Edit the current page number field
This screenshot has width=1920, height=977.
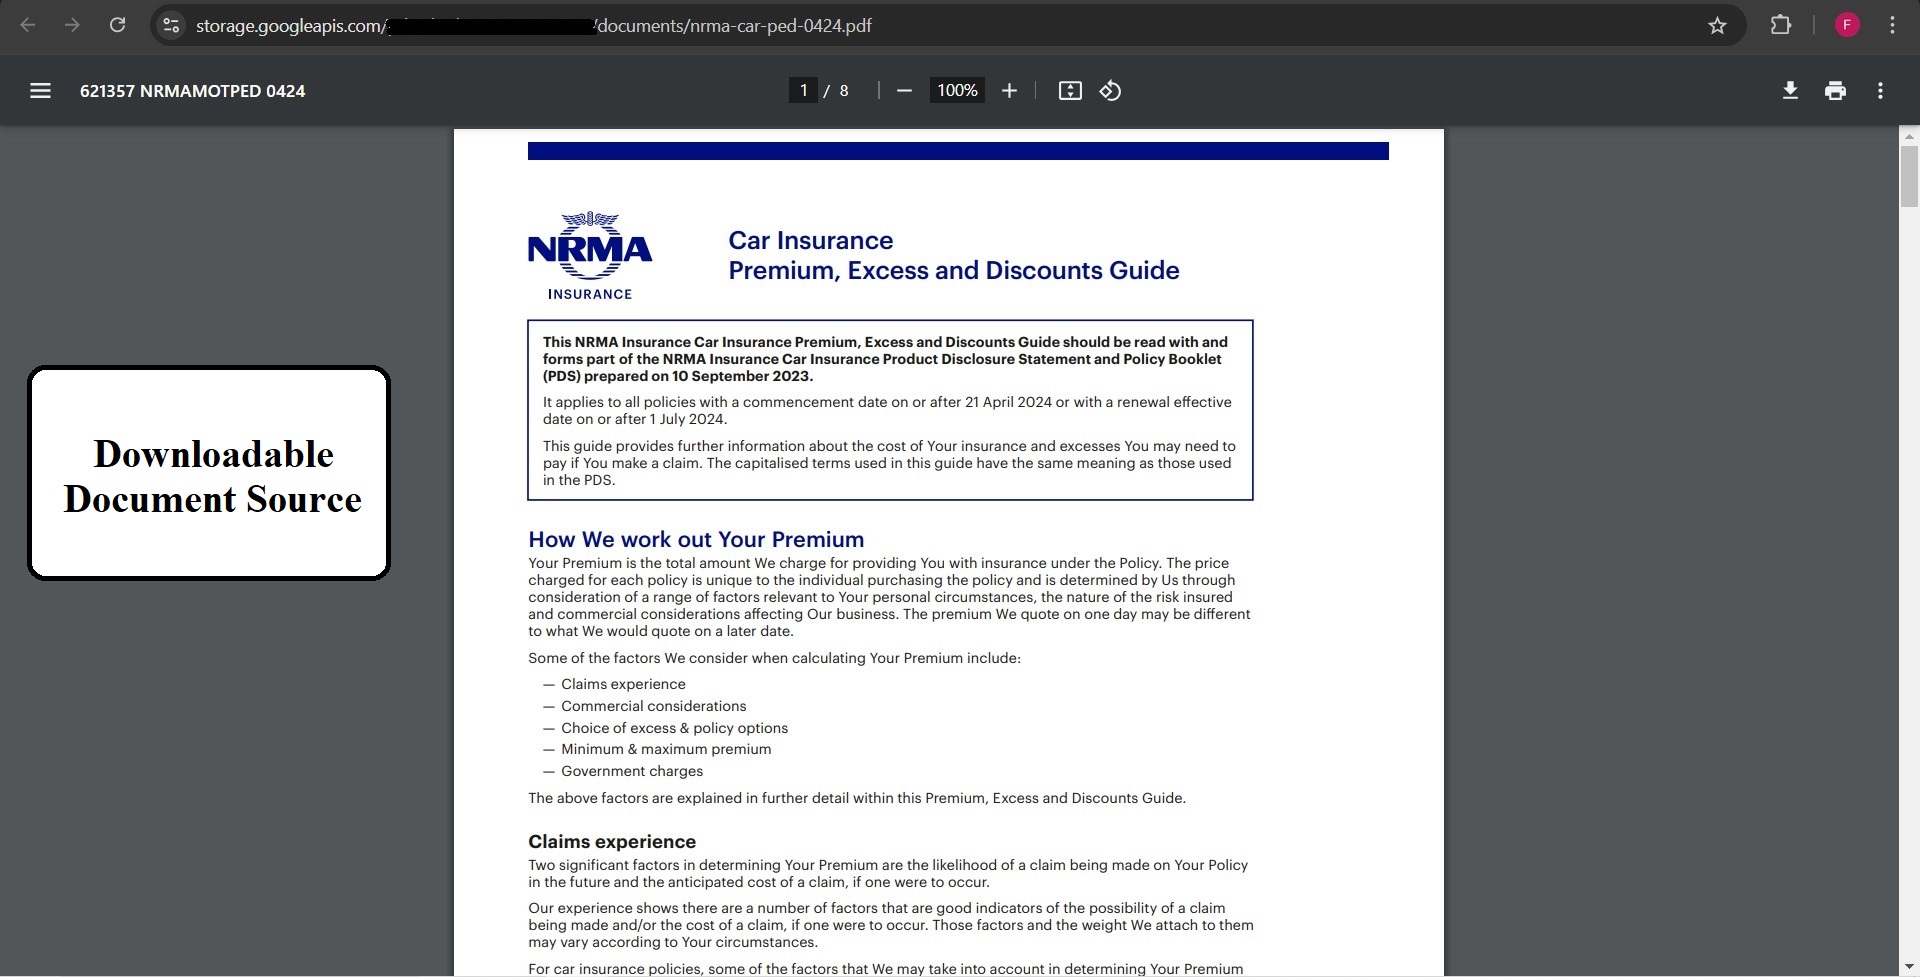[803, 91]
